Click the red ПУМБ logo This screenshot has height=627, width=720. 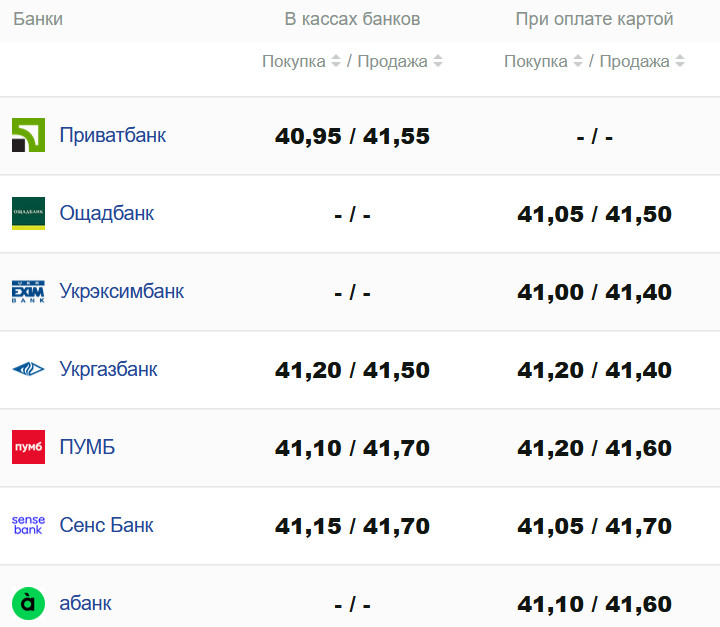(x=28, y=447)
